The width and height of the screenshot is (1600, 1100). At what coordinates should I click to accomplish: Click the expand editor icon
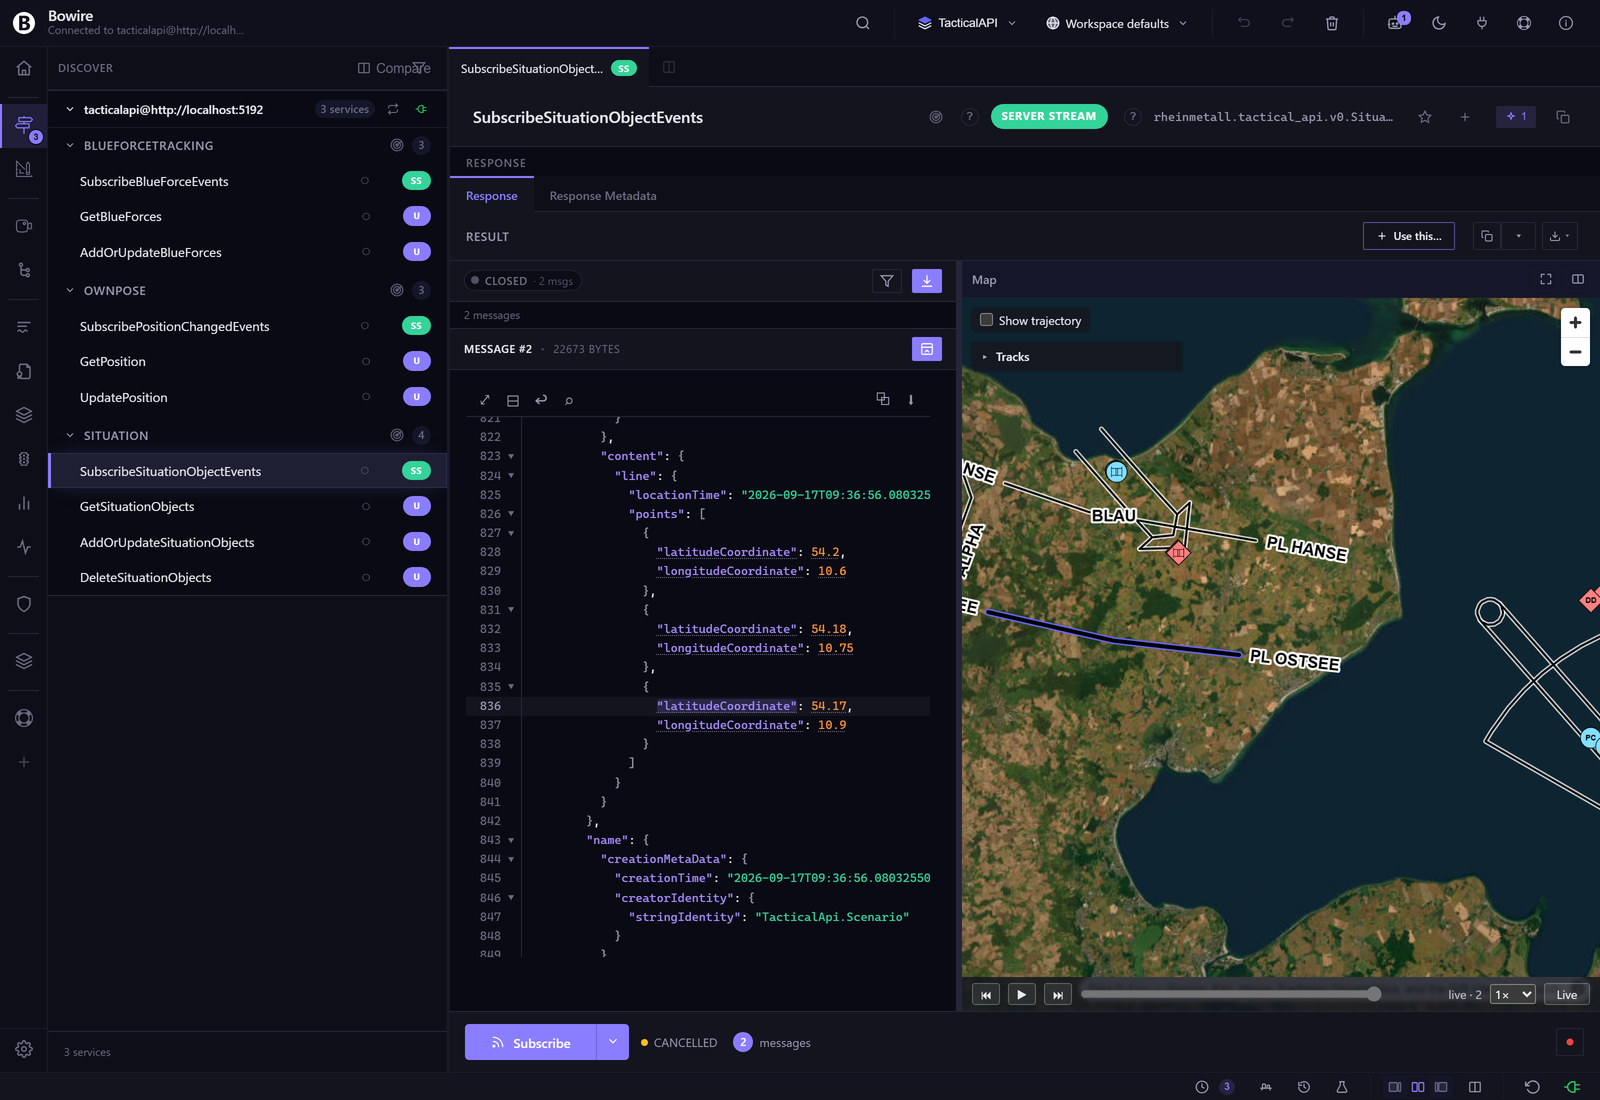(x=485, y=400)
